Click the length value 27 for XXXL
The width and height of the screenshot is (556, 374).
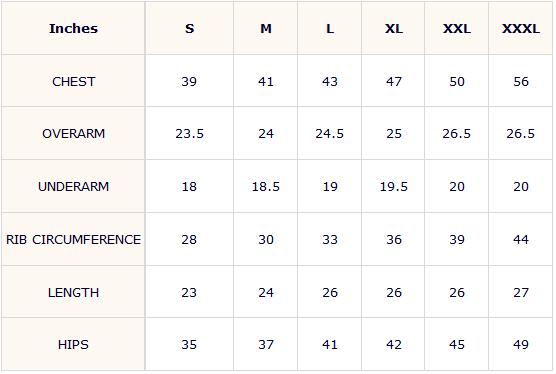coord(521,292)
